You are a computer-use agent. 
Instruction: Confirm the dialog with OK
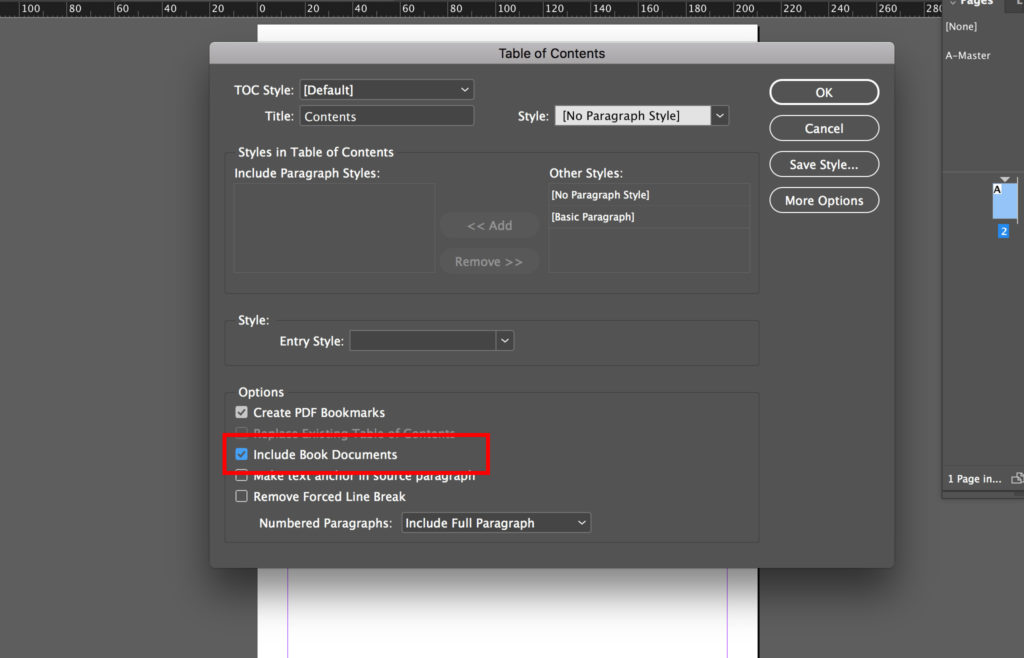pyautogui.click(x=823, y=92)
